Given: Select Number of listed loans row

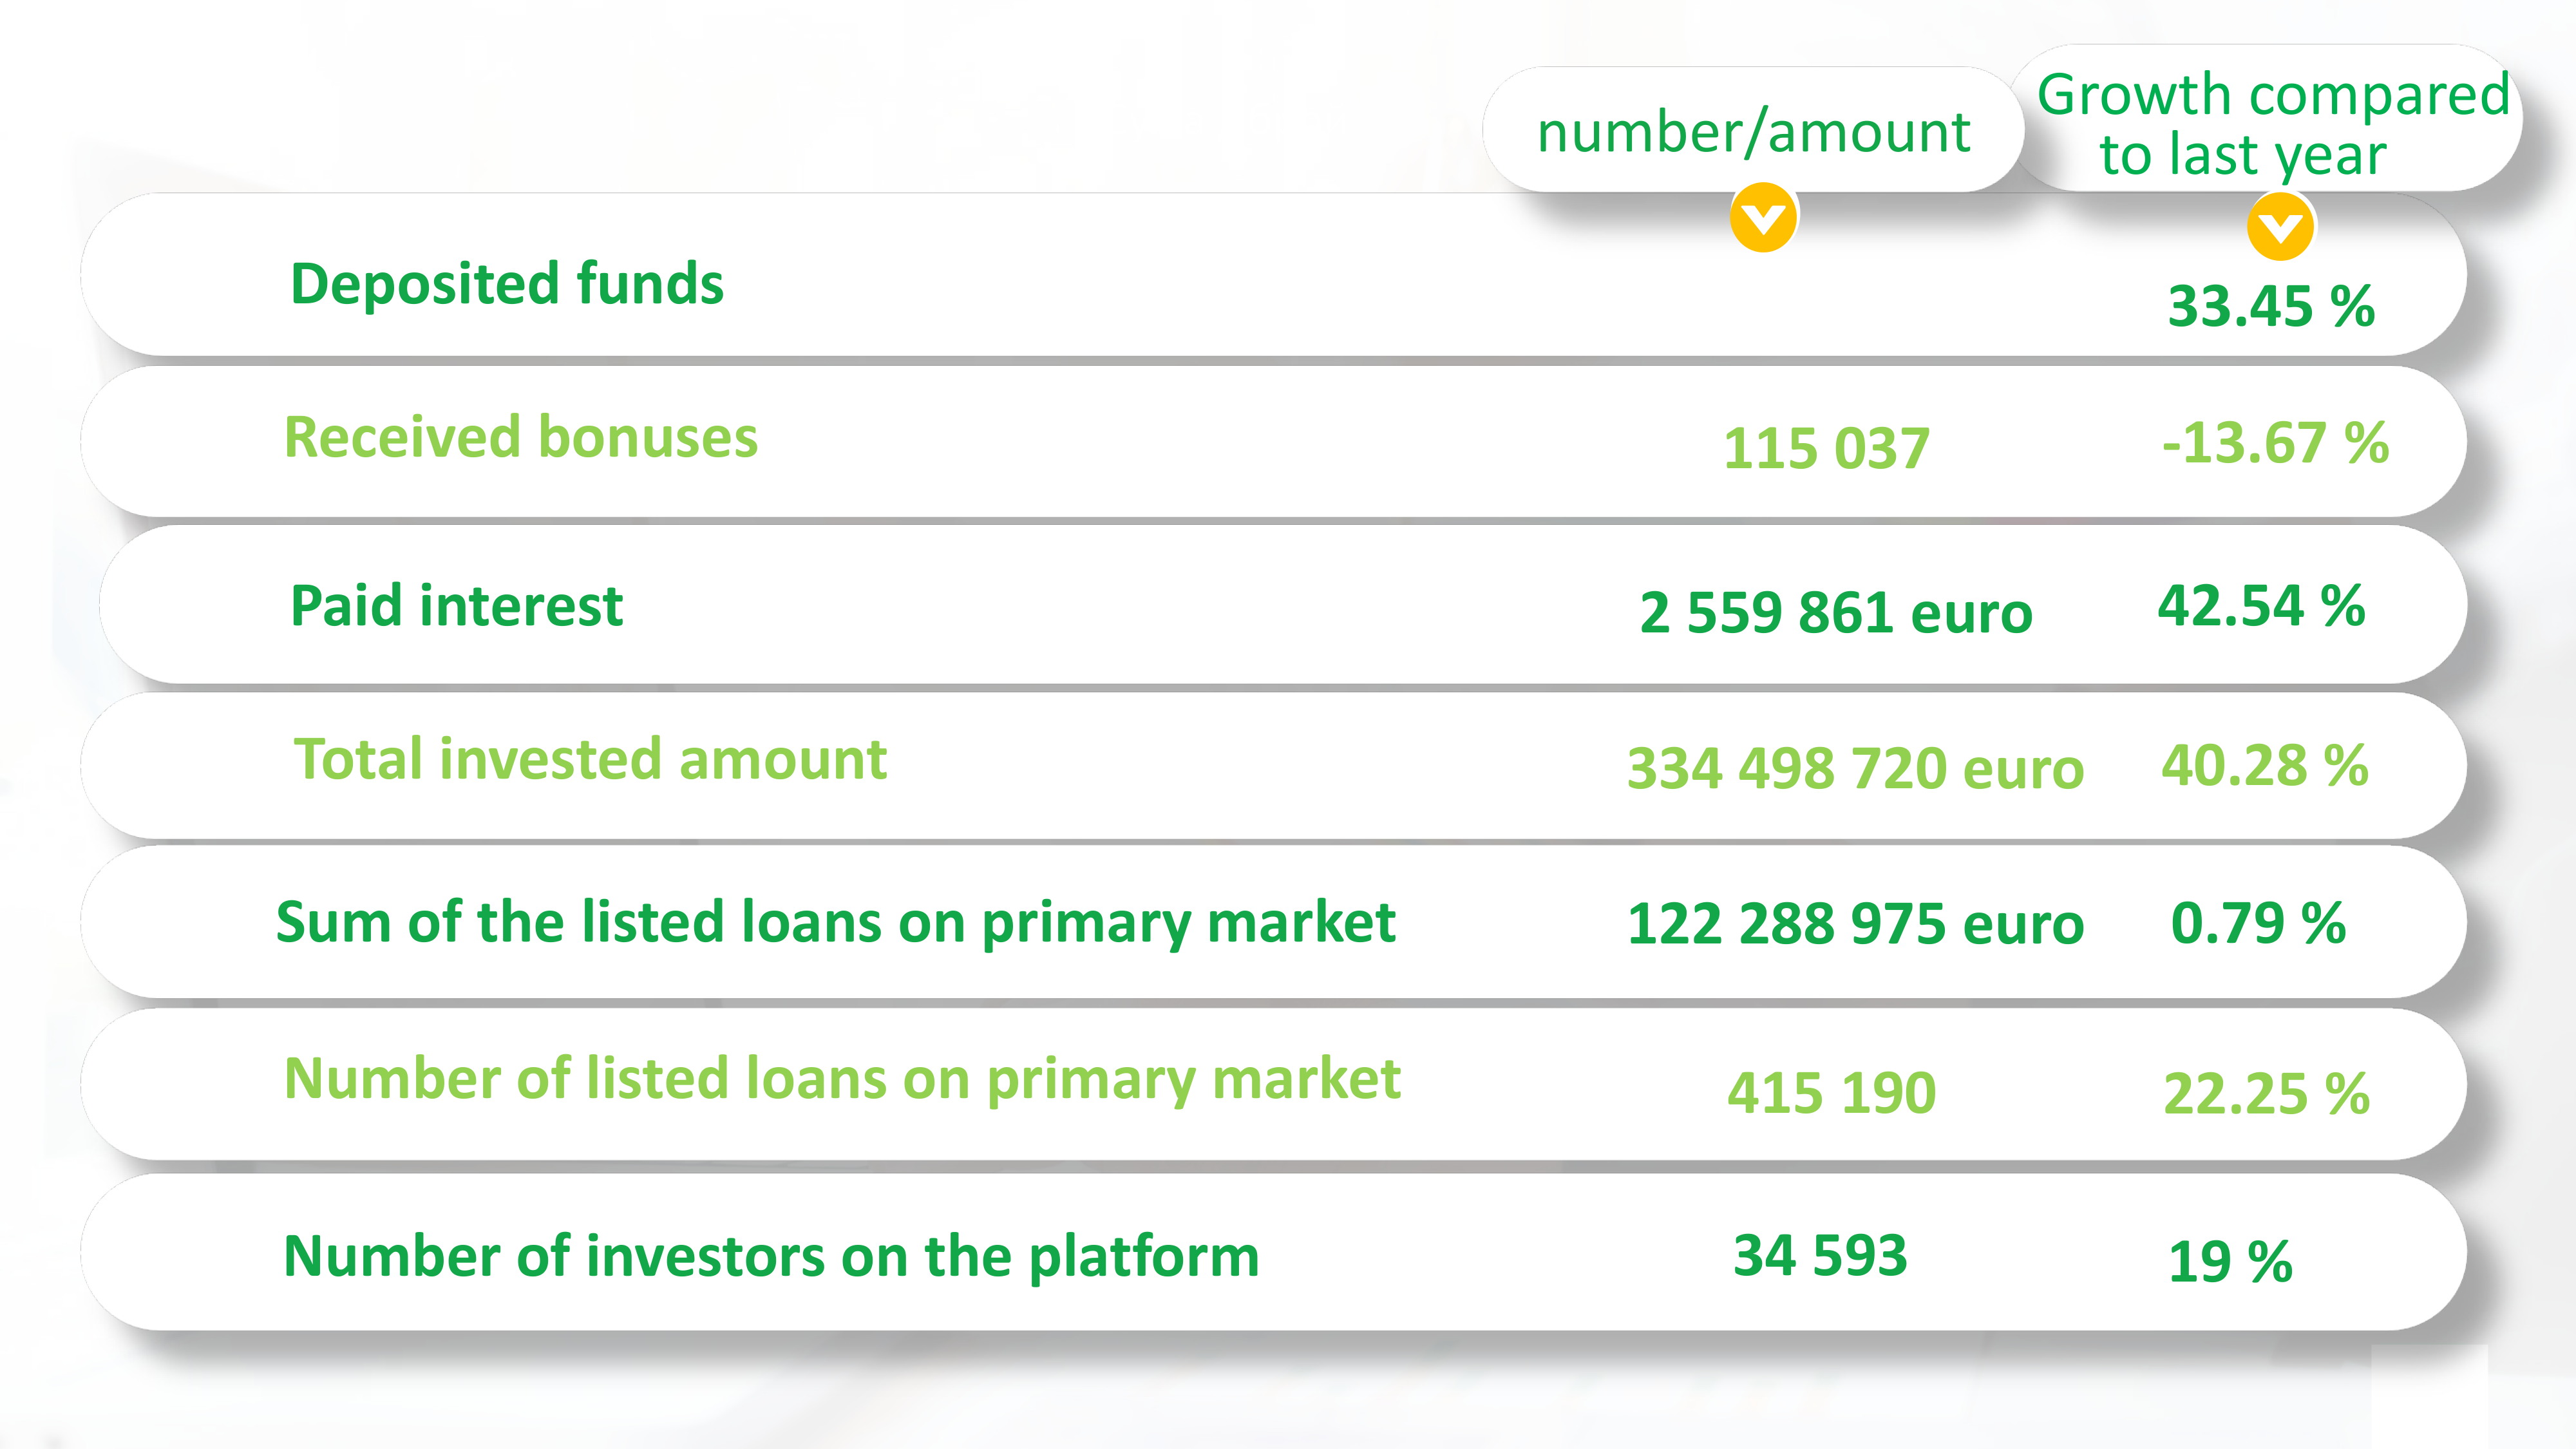Looking at the screenshot, I should (x=1273, y=1085).
